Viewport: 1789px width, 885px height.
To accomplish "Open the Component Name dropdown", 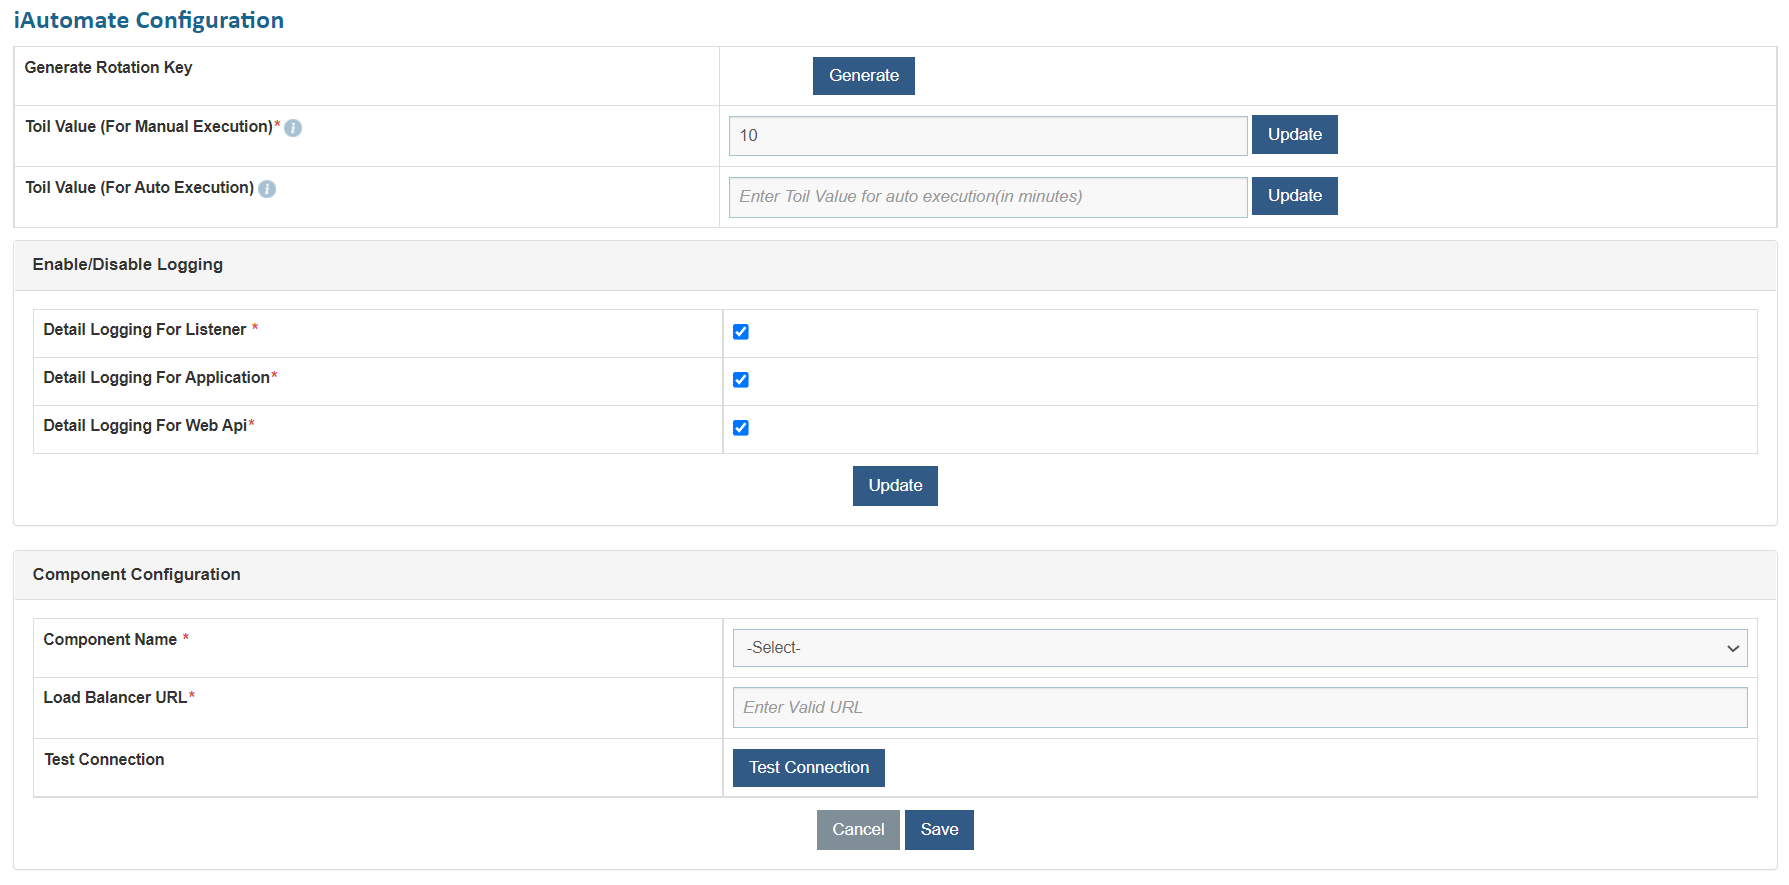I will click(x=1240, y=648).
